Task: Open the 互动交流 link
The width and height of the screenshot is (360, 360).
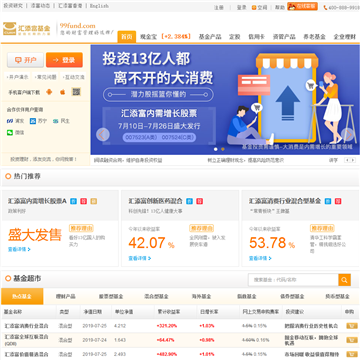Action: point(73,77)
